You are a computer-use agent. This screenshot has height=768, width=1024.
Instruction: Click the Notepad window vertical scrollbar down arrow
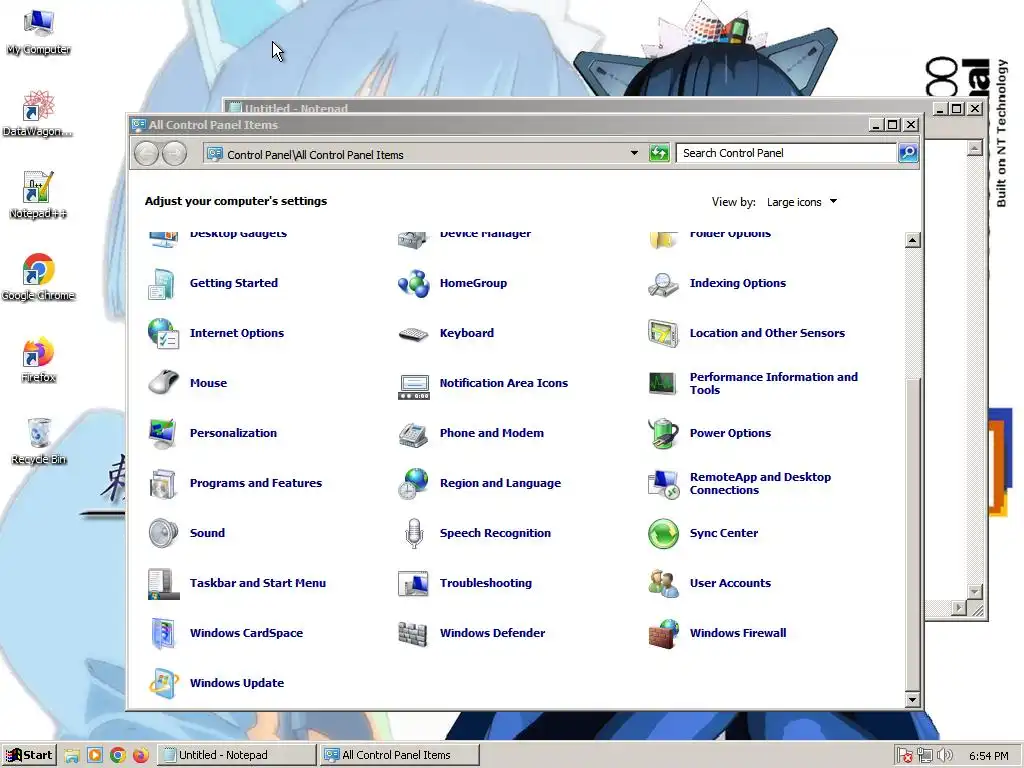(x=974, y=592)
